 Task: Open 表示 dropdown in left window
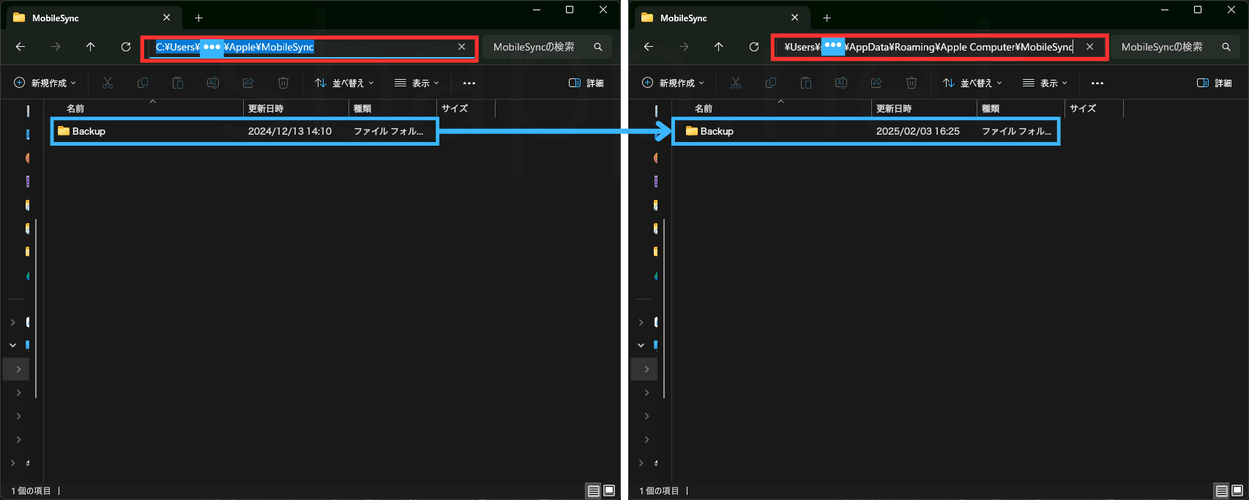pos(417,83)
